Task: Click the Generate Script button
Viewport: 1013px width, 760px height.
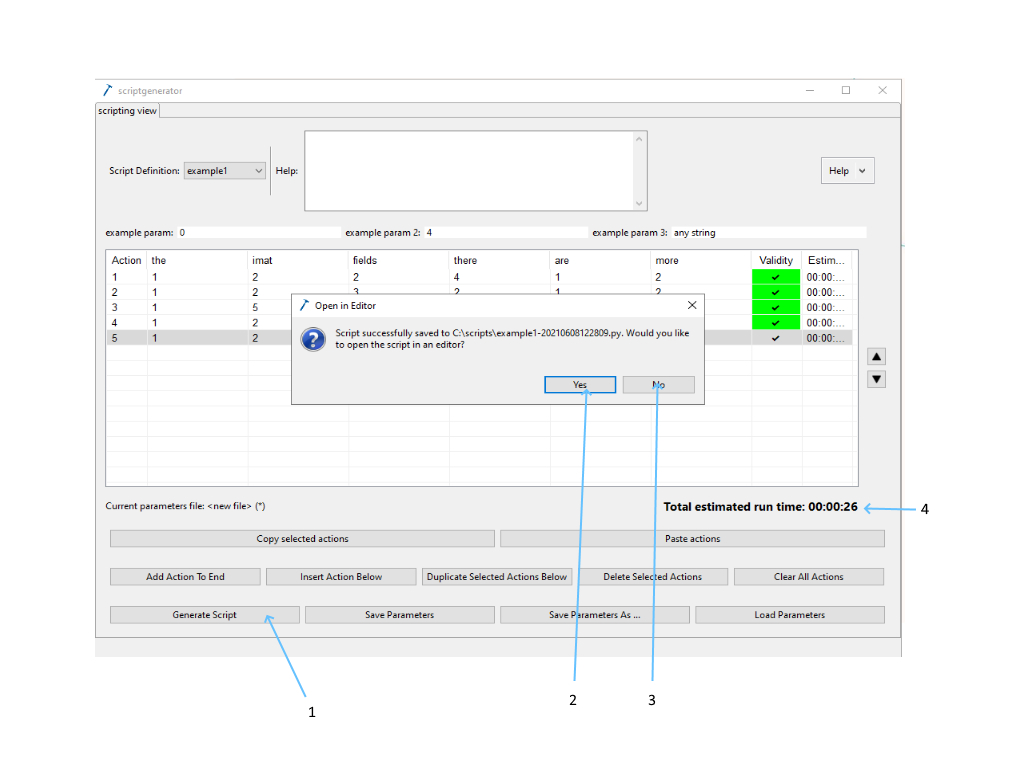Action: click(x=204, y=615)
